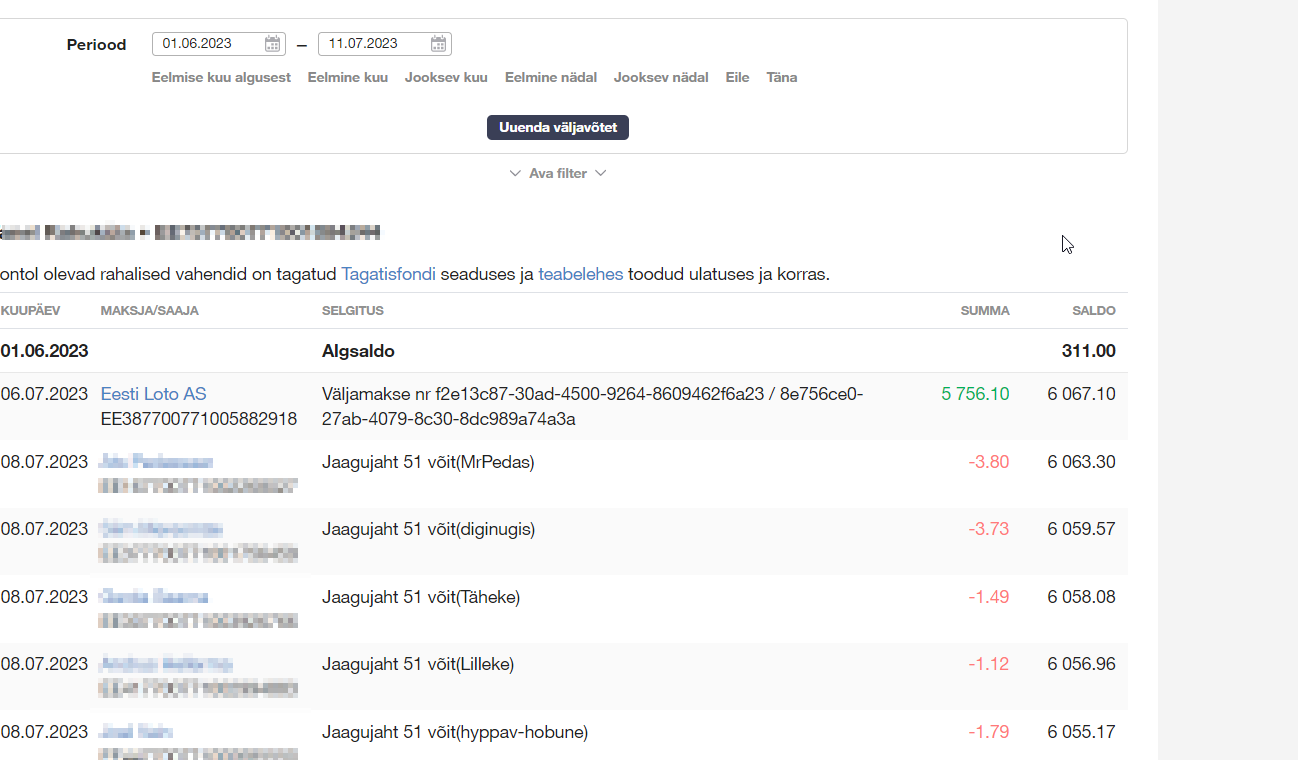Choose the 'Eelmine nädal' period shortcut
The image size is (1298, 760).
coord(551,78)
